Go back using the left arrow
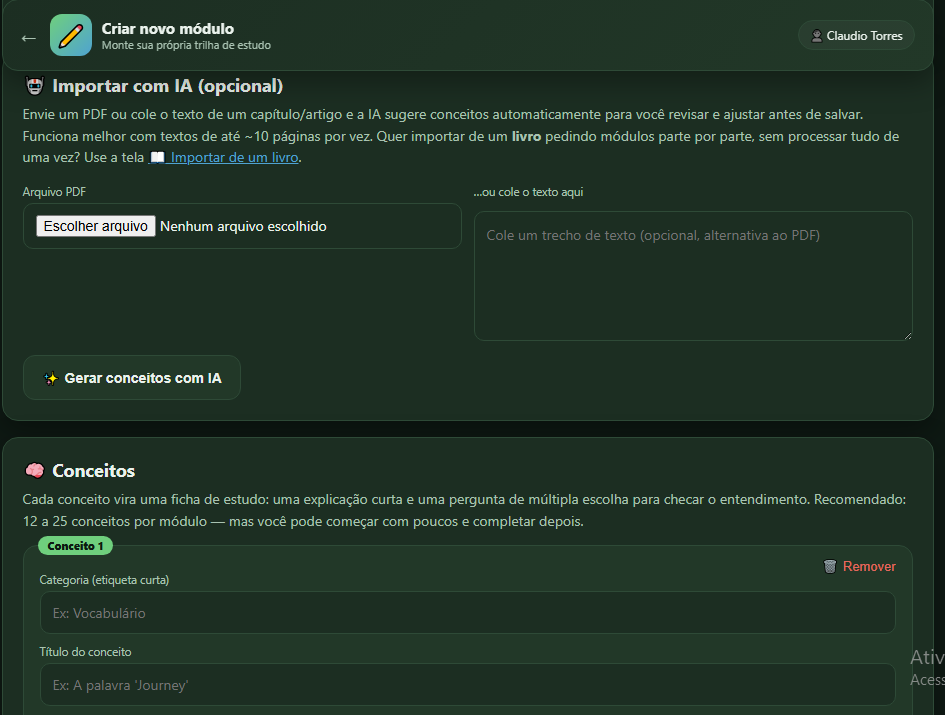The image size is (945, 715). tap(28, 38)
